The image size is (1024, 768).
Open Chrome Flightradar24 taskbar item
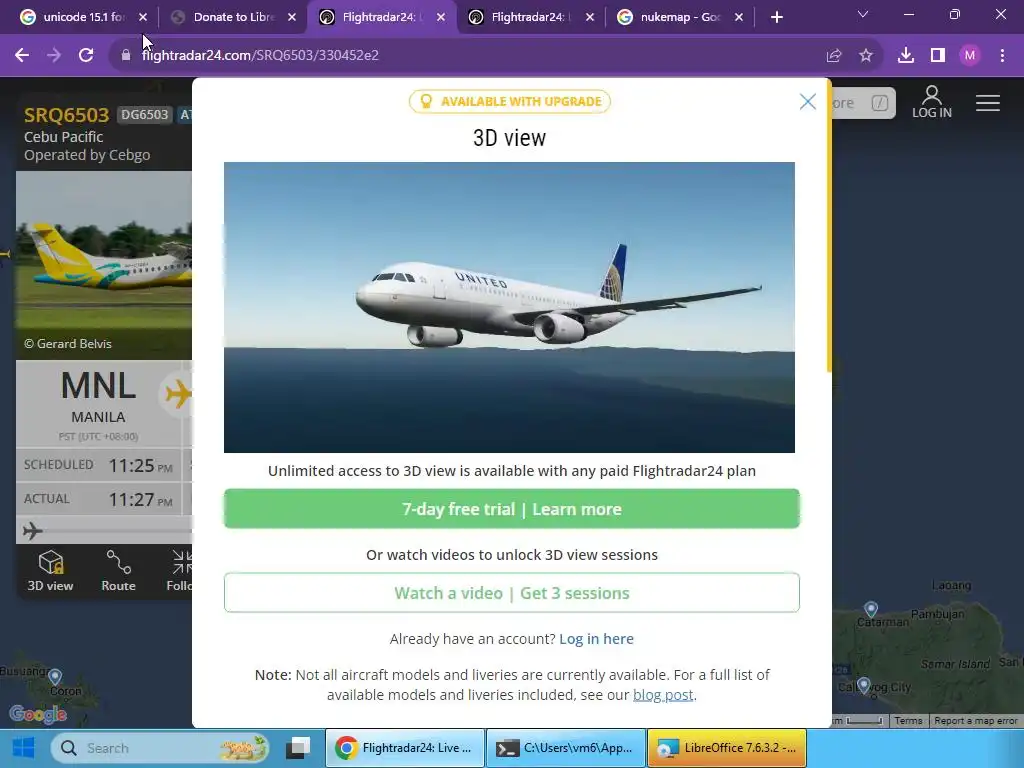click(x=404, y=748)
